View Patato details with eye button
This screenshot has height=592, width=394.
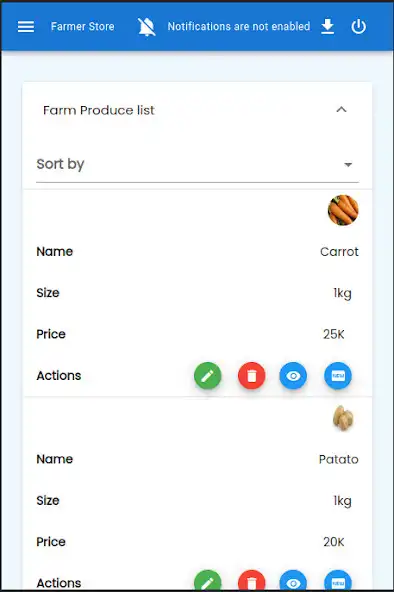tap(293, 581)
